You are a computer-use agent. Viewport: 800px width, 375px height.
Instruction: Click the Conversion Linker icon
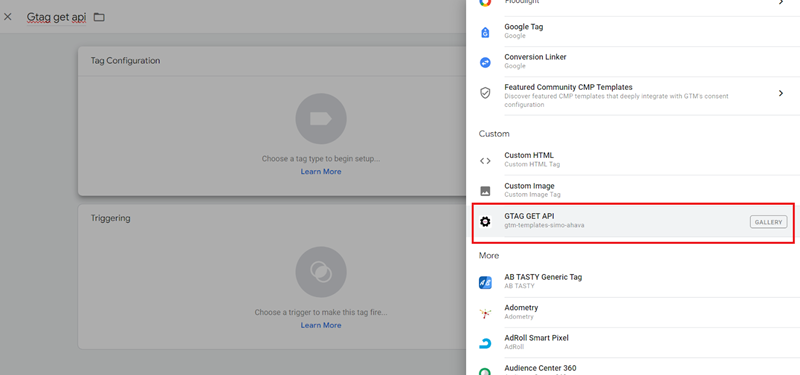point(485,62)
